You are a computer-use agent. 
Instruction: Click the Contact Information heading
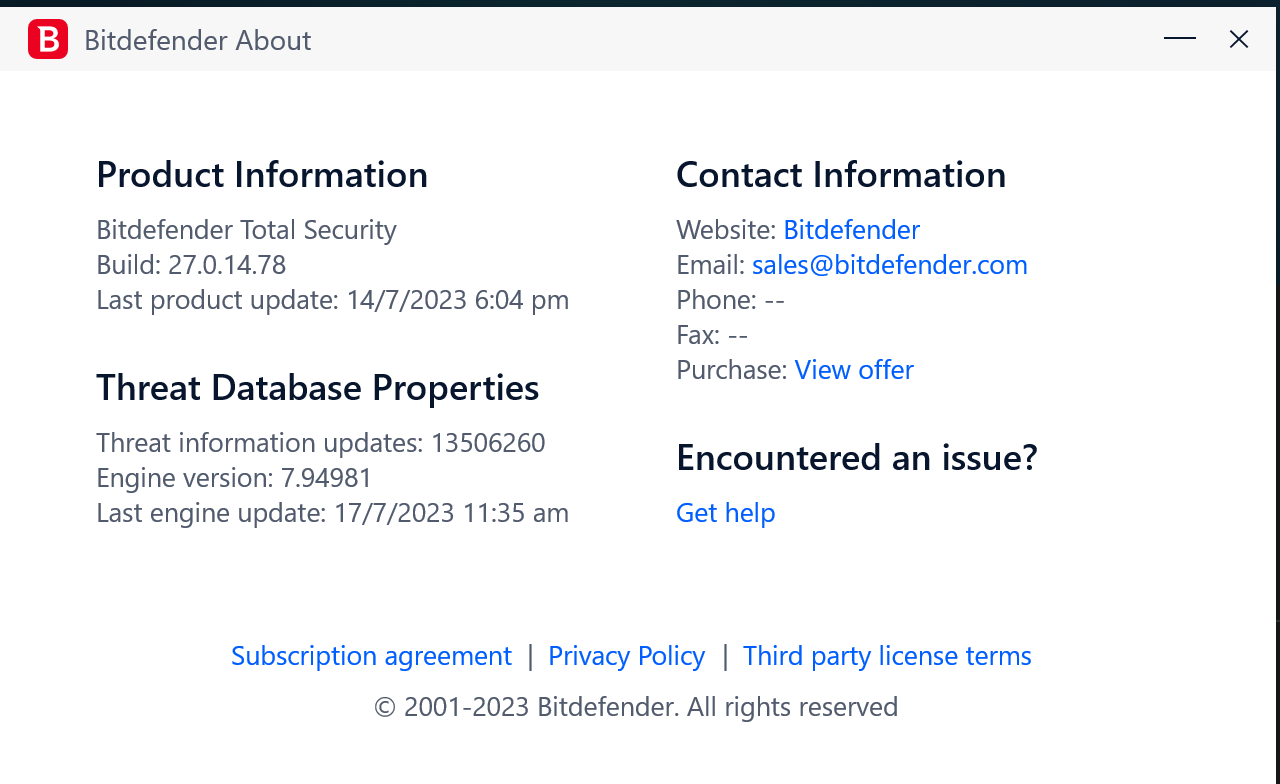(841, 175)
